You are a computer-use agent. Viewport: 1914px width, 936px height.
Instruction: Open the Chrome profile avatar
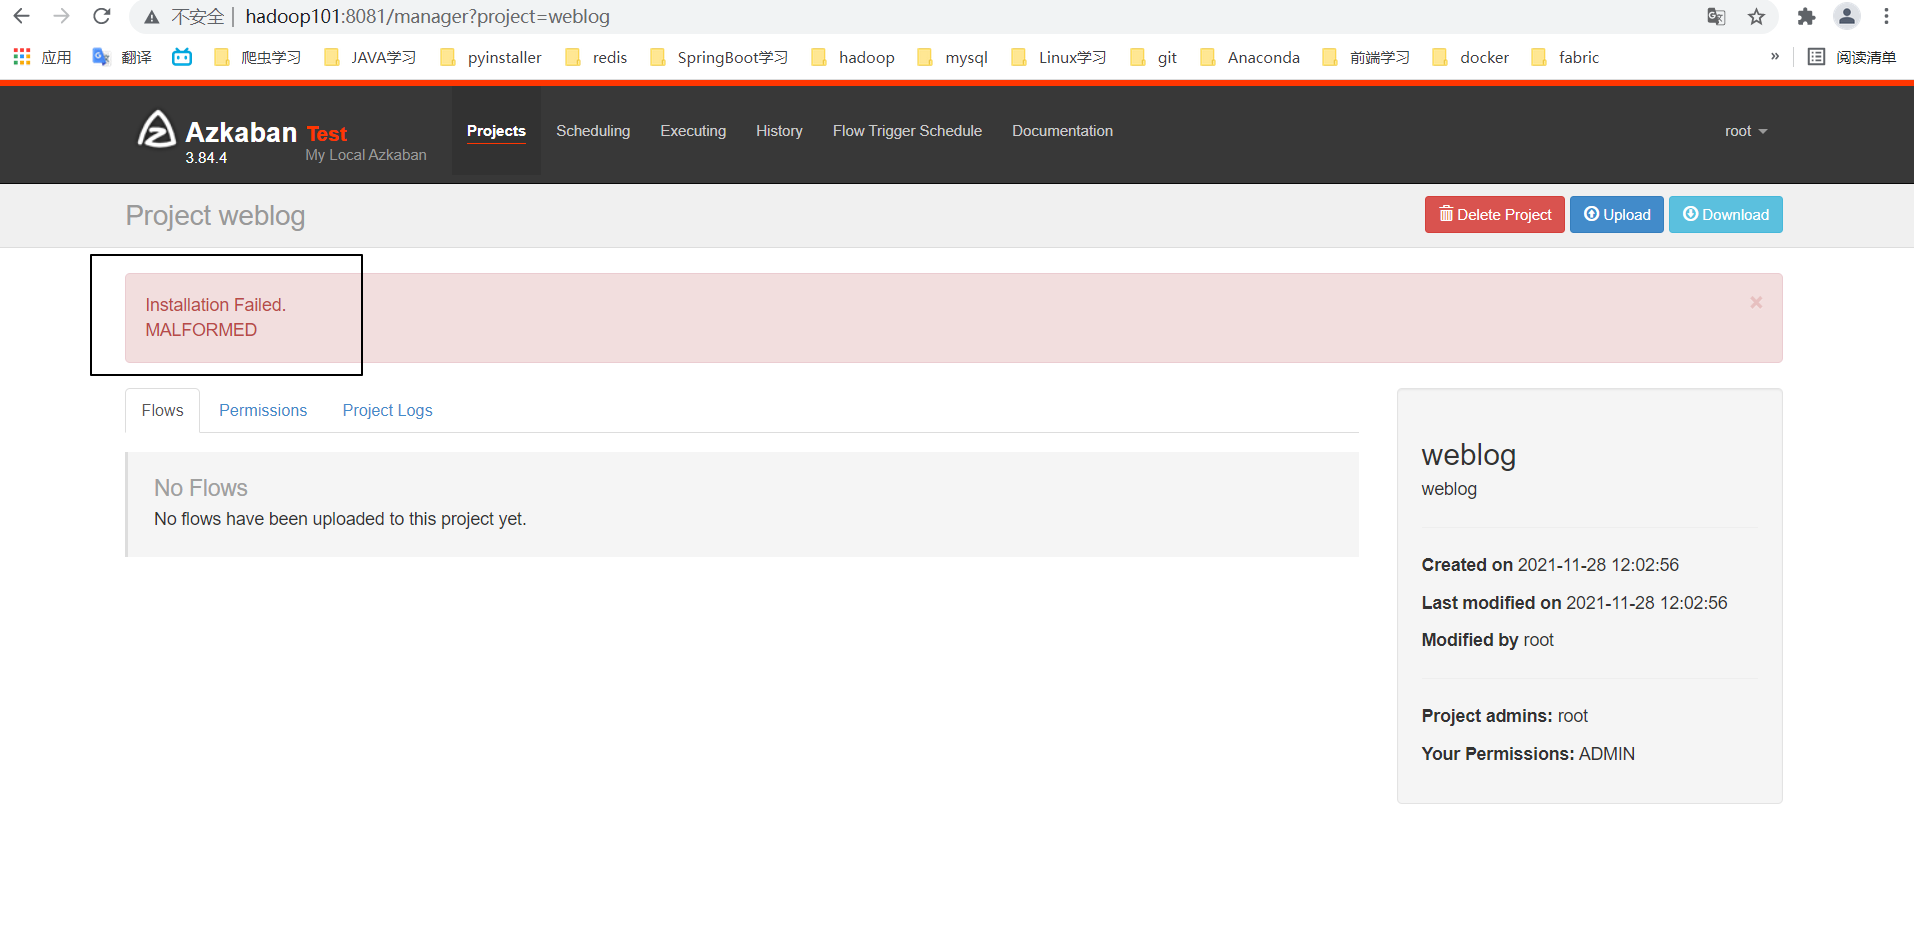[x=1847, y=16]
